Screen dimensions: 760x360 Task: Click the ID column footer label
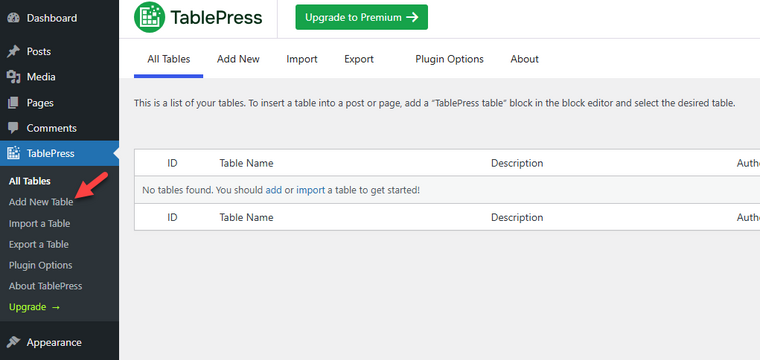[173, 218]
